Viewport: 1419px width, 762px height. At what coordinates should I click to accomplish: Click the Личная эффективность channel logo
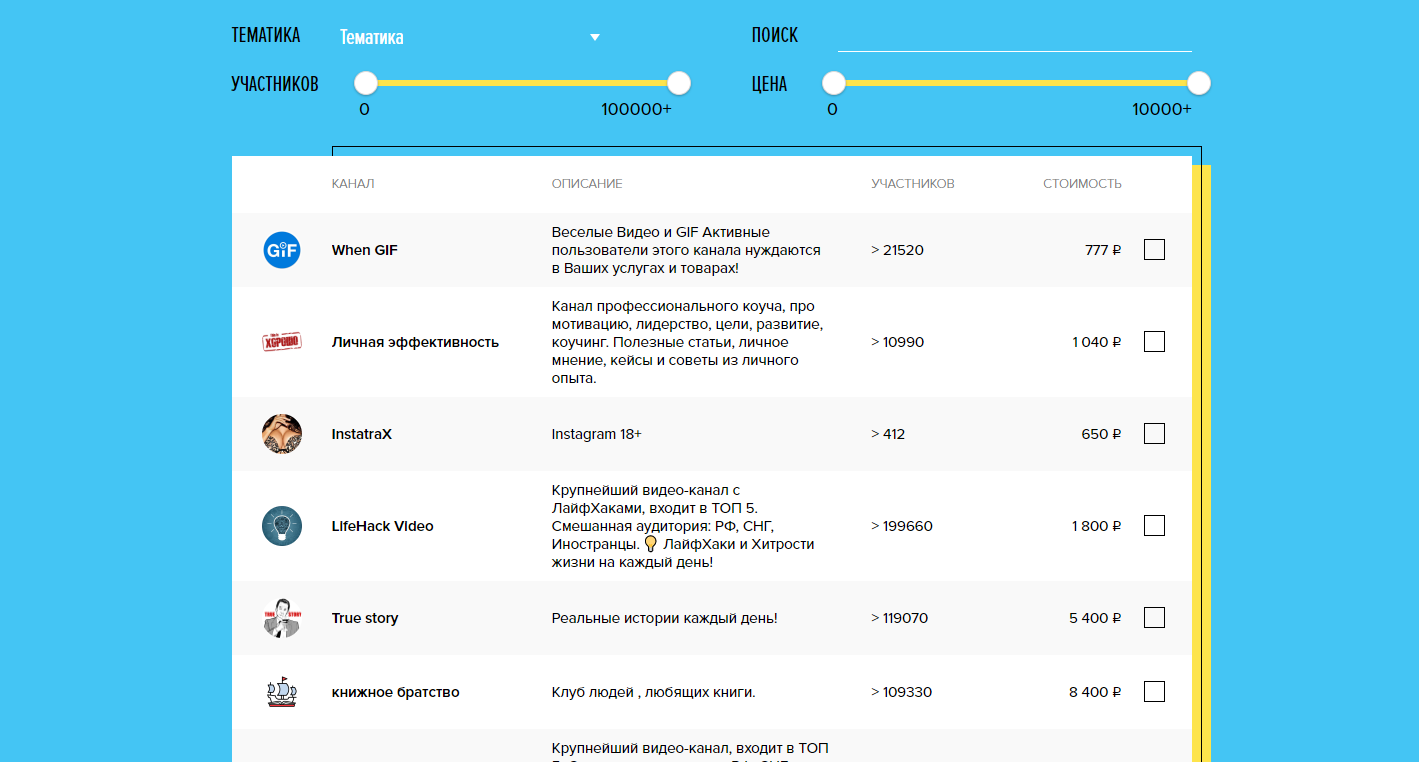(282, 342)
